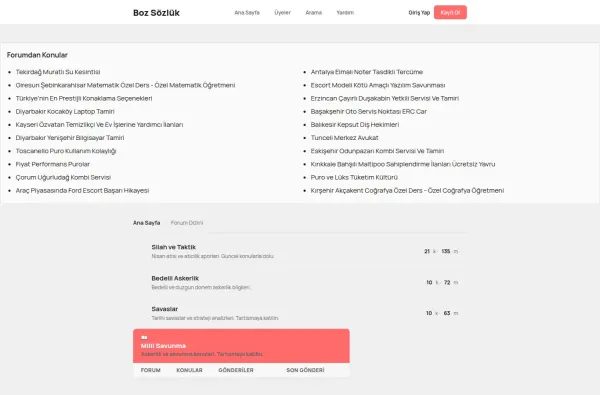Click the Kayıt Ol button
This screenshot has width=600, height=395.
point(450,12)
